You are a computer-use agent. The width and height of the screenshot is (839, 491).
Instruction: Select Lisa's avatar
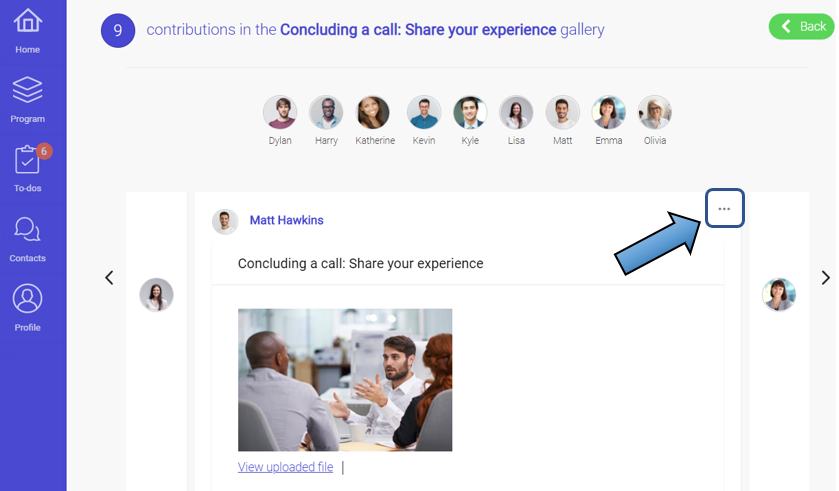tap(516, 113)
